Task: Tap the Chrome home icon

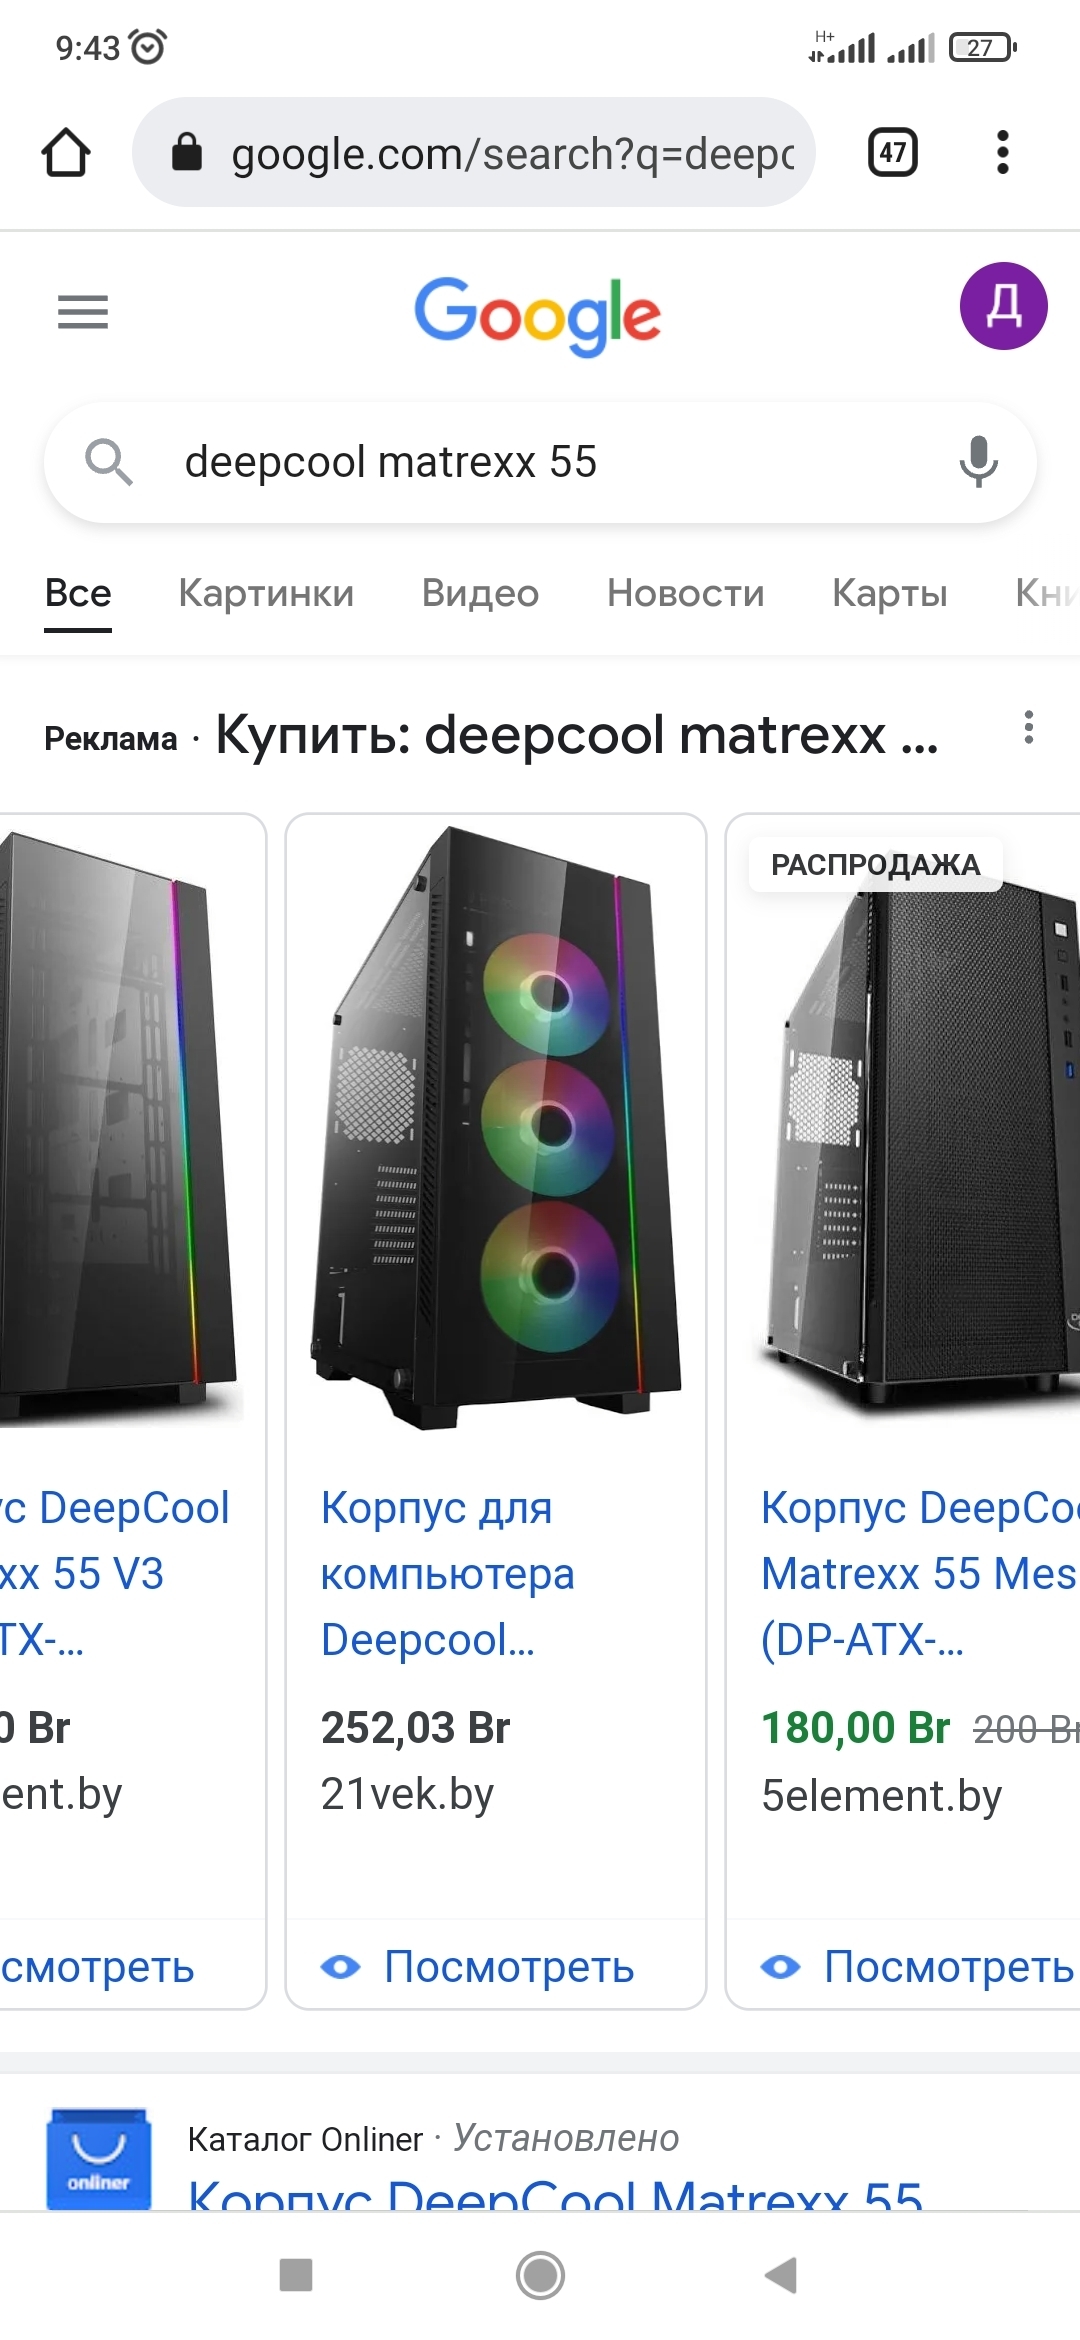Action: click(x=66, y=153)
